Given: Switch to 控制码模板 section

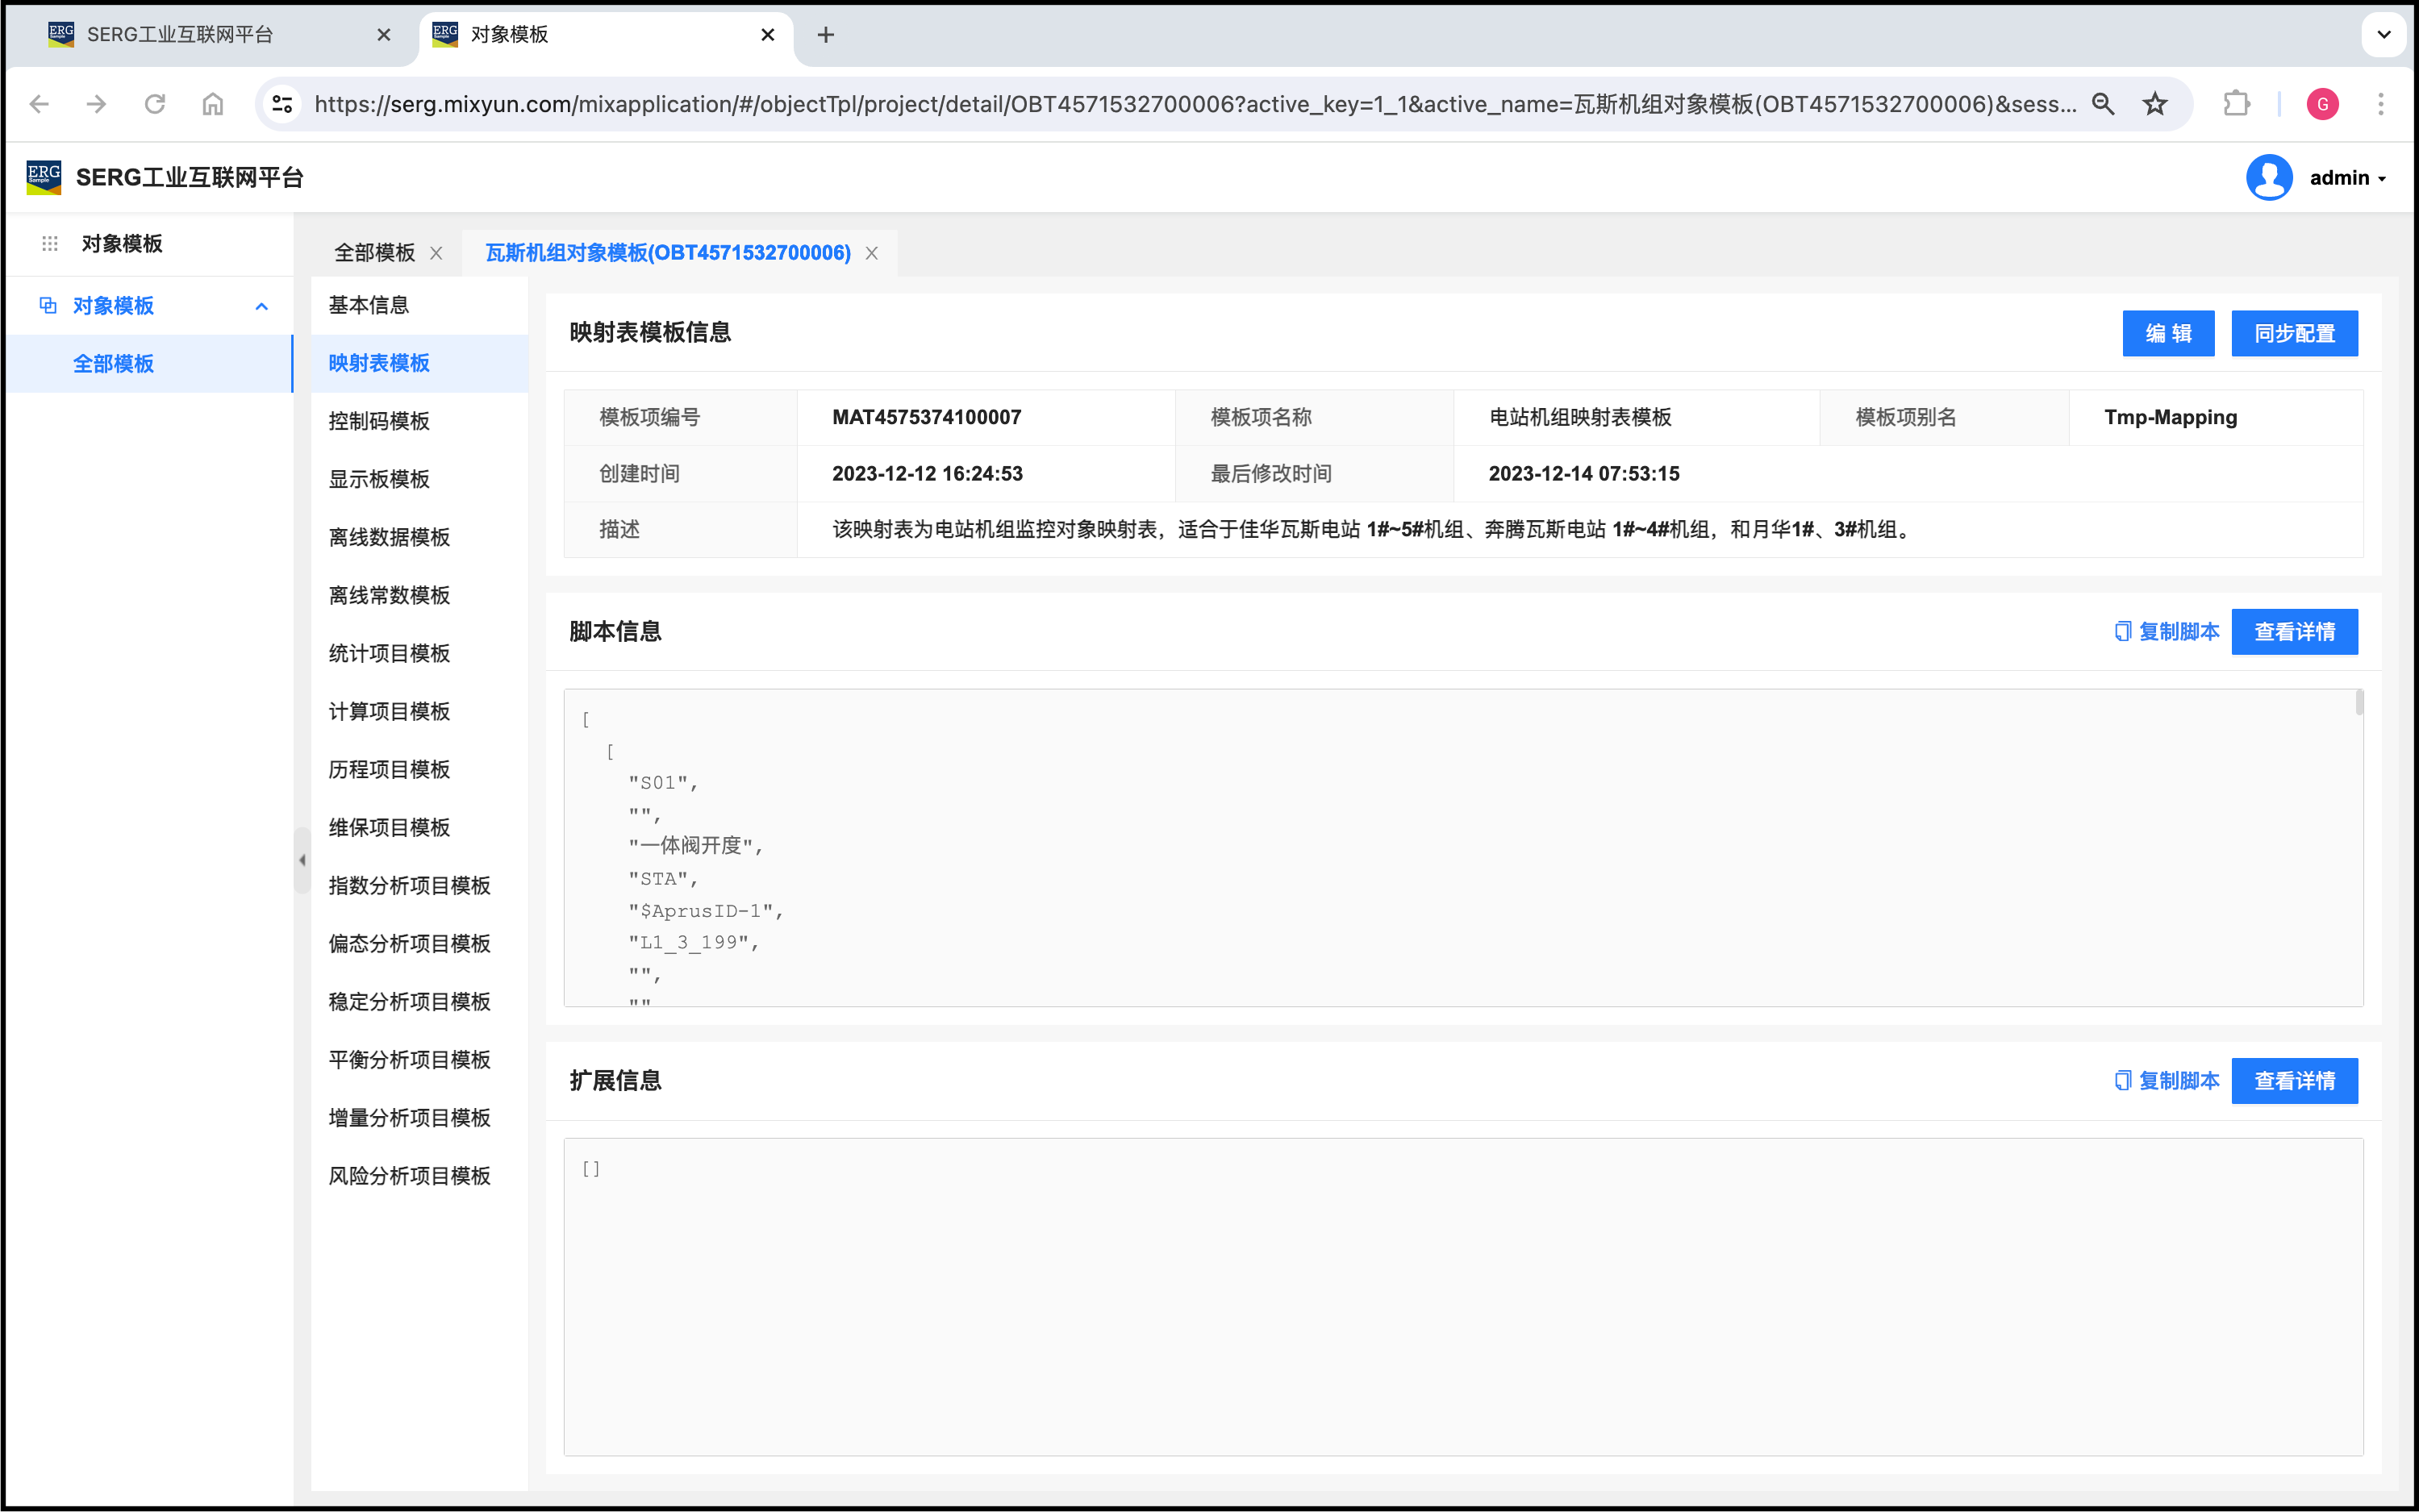Looking at the screenshot, I should pyautogui.click(x=379, y=421).
